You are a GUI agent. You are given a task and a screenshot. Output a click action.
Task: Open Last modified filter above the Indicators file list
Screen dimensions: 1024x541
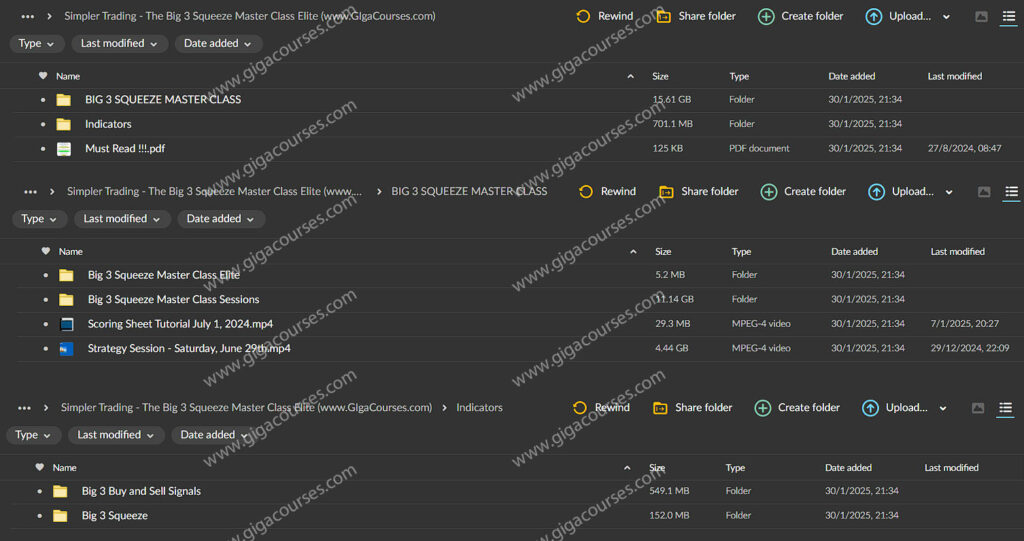click(x=115, y=435)
